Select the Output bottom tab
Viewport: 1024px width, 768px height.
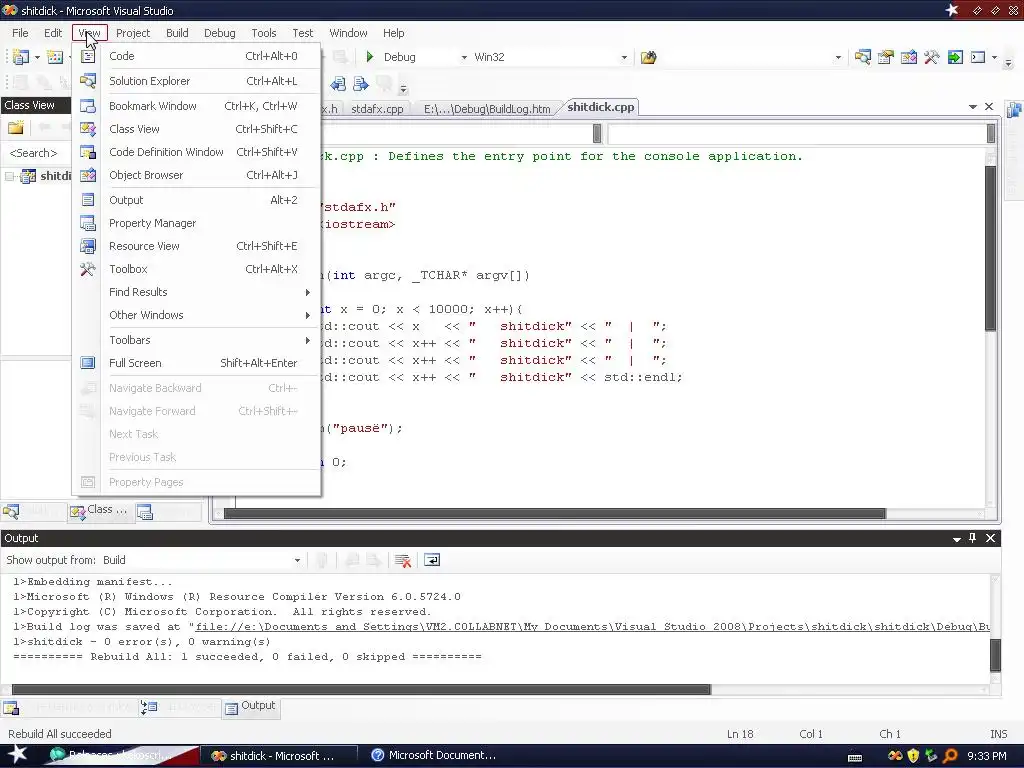251,707
